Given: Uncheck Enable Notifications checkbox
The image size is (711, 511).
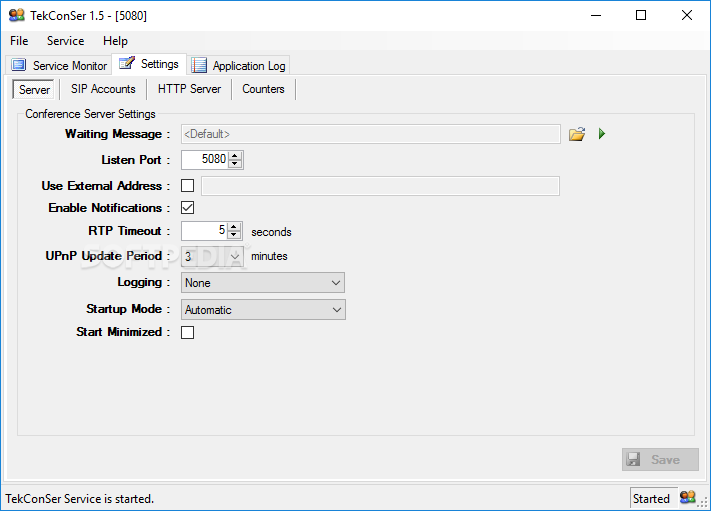Looking at the screenshot, I should click(x=187, y=208).
